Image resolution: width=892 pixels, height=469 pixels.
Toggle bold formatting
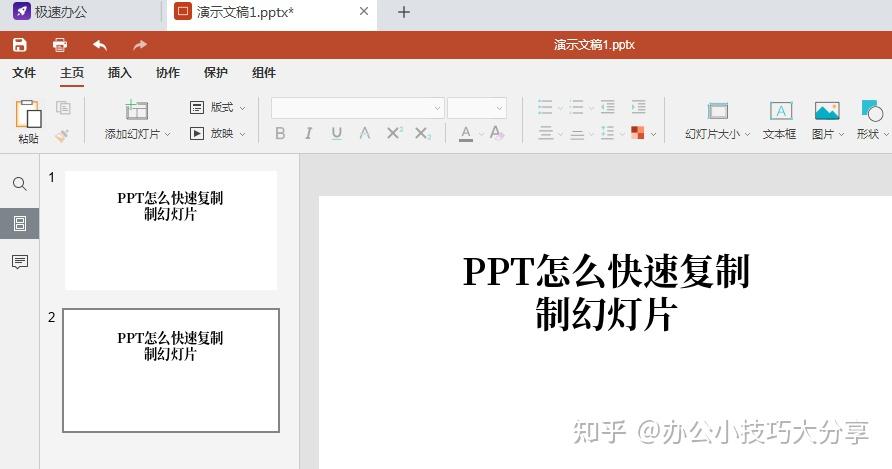point(280,133)
